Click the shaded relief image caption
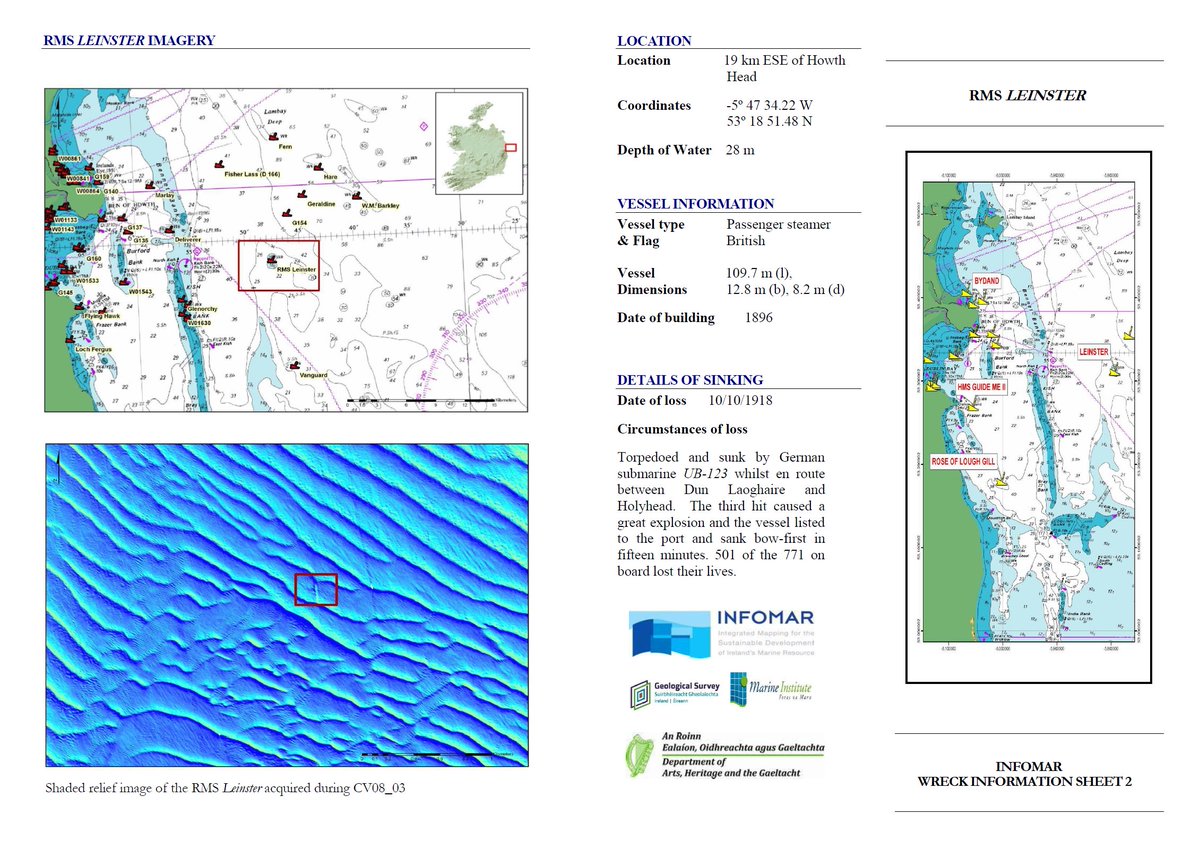Screen dimensions: 1200x849 [x=225, y=789]
